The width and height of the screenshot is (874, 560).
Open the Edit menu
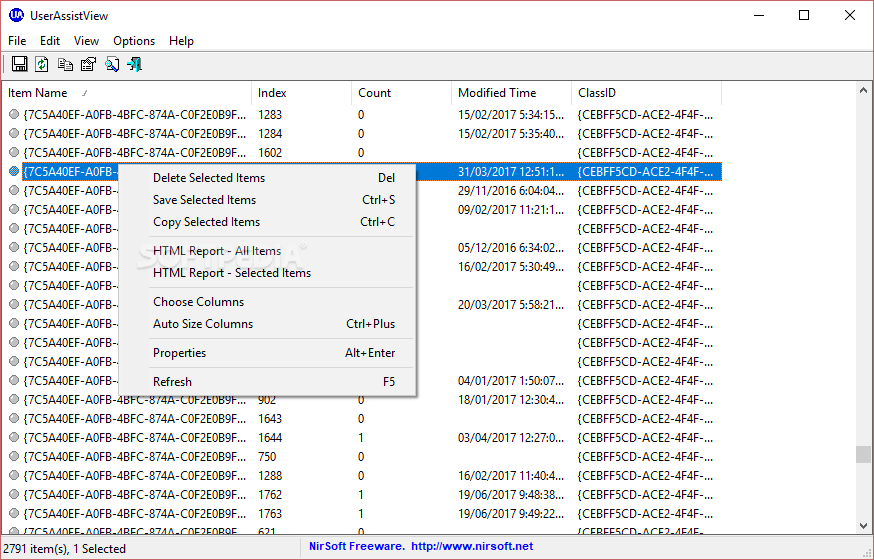[x=50, y=41]
